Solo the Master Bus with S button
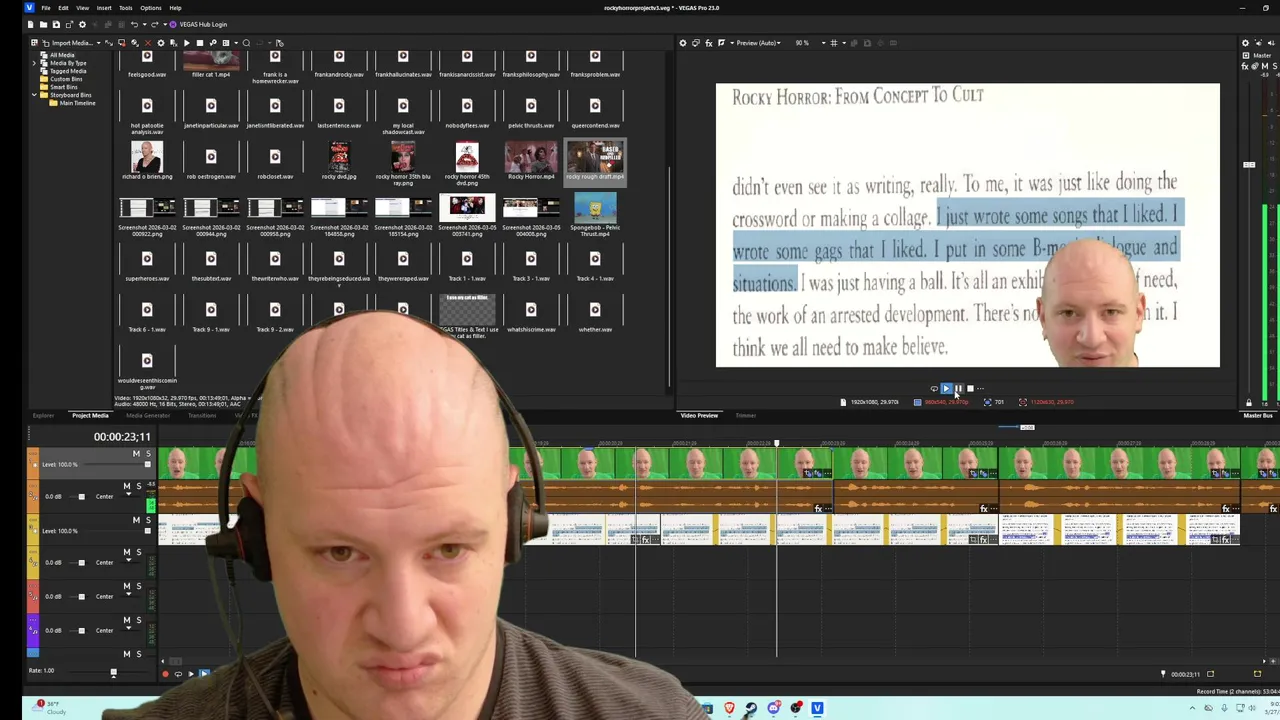This screenshot has width=1280, height=720. 1275,66
